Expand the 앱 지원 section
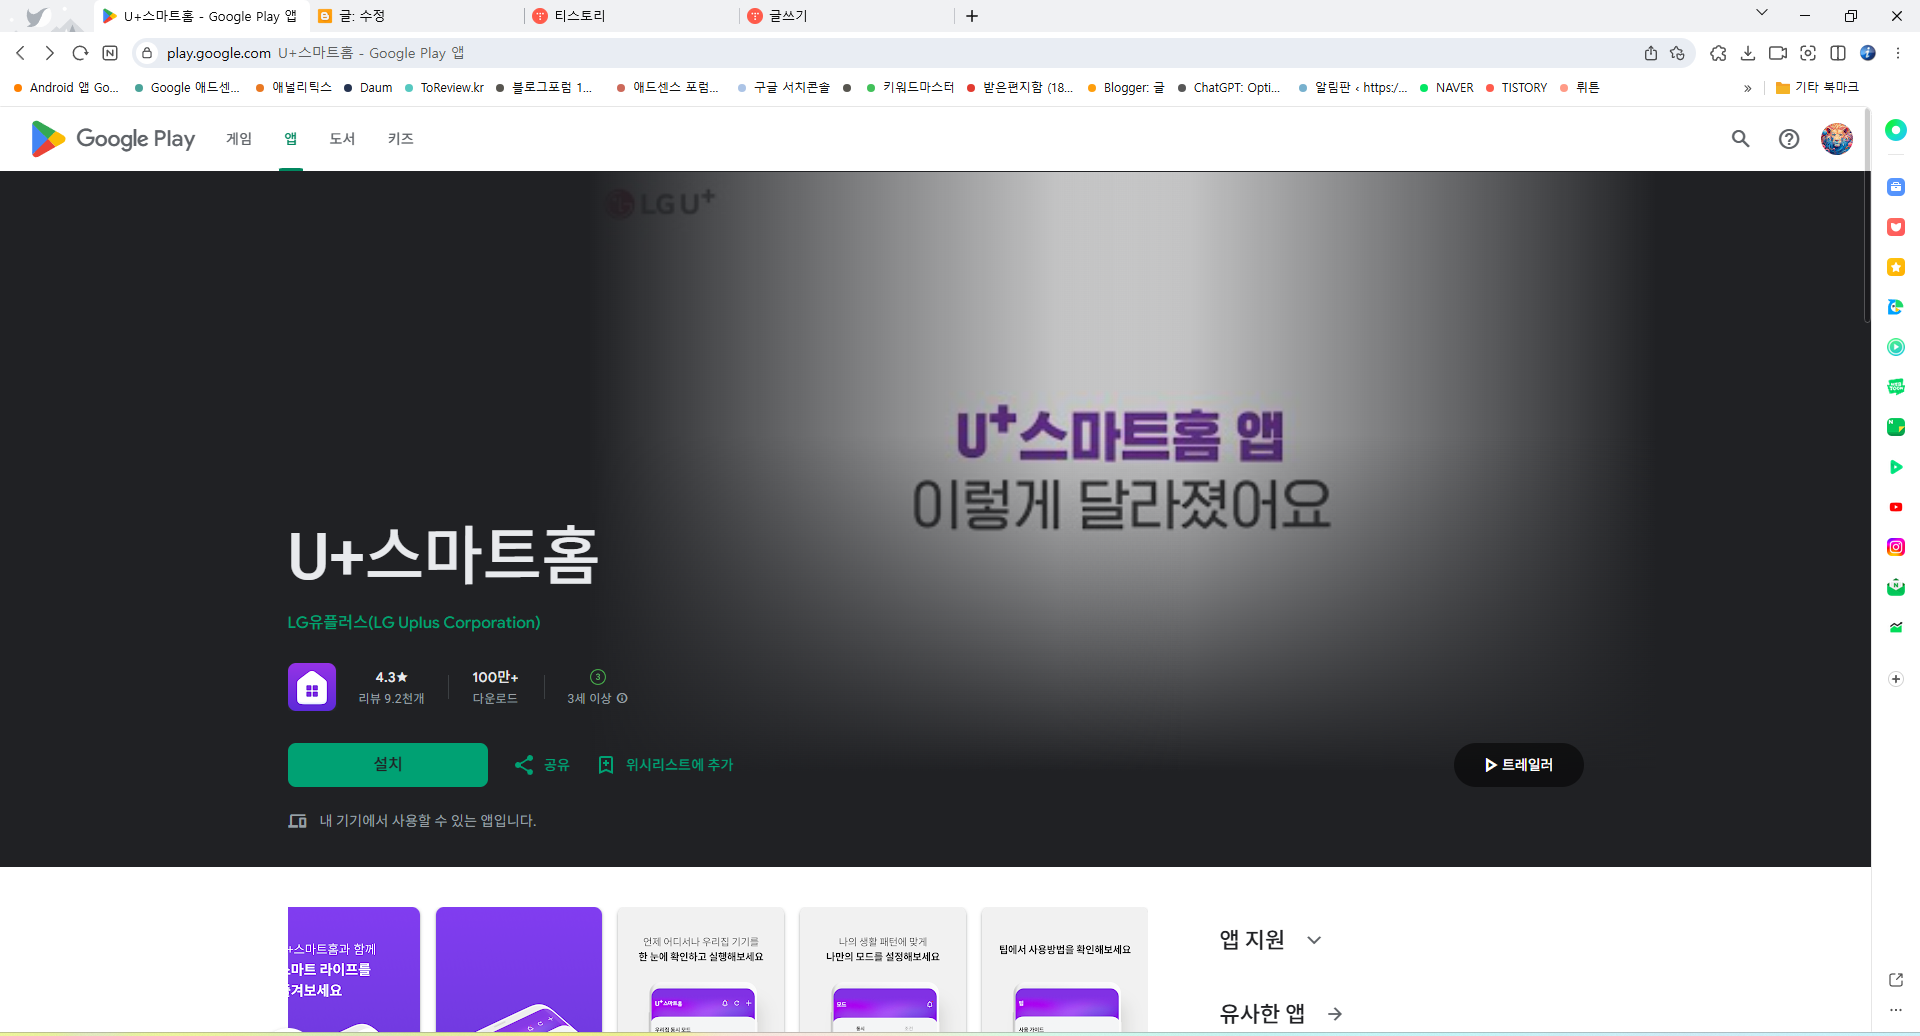The height and width of the screenshot is (1036, 1920). (1315, 939)
